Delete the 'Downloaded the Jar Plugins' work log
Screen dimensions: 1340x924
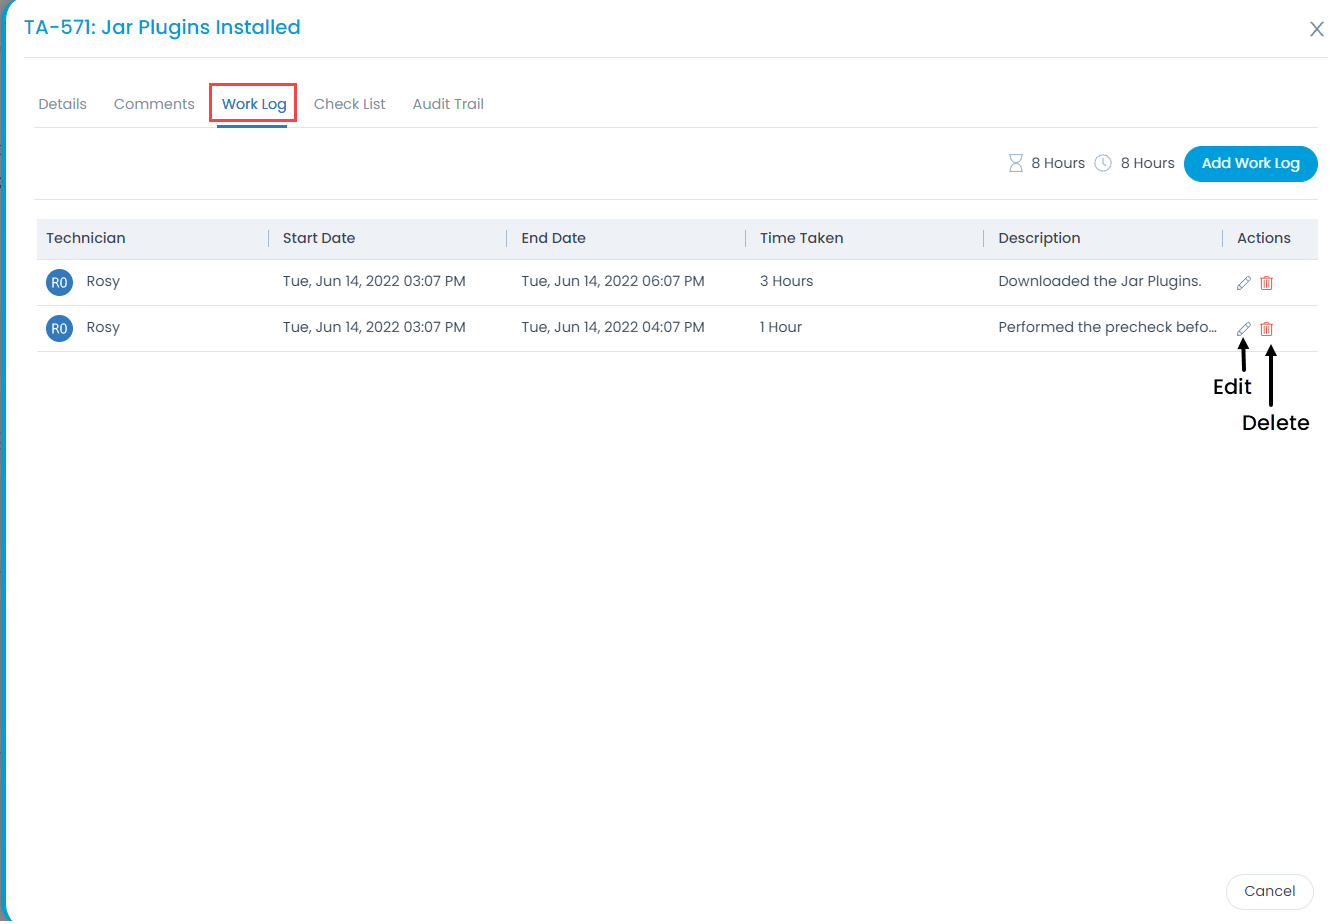[x=1267, y=283]
